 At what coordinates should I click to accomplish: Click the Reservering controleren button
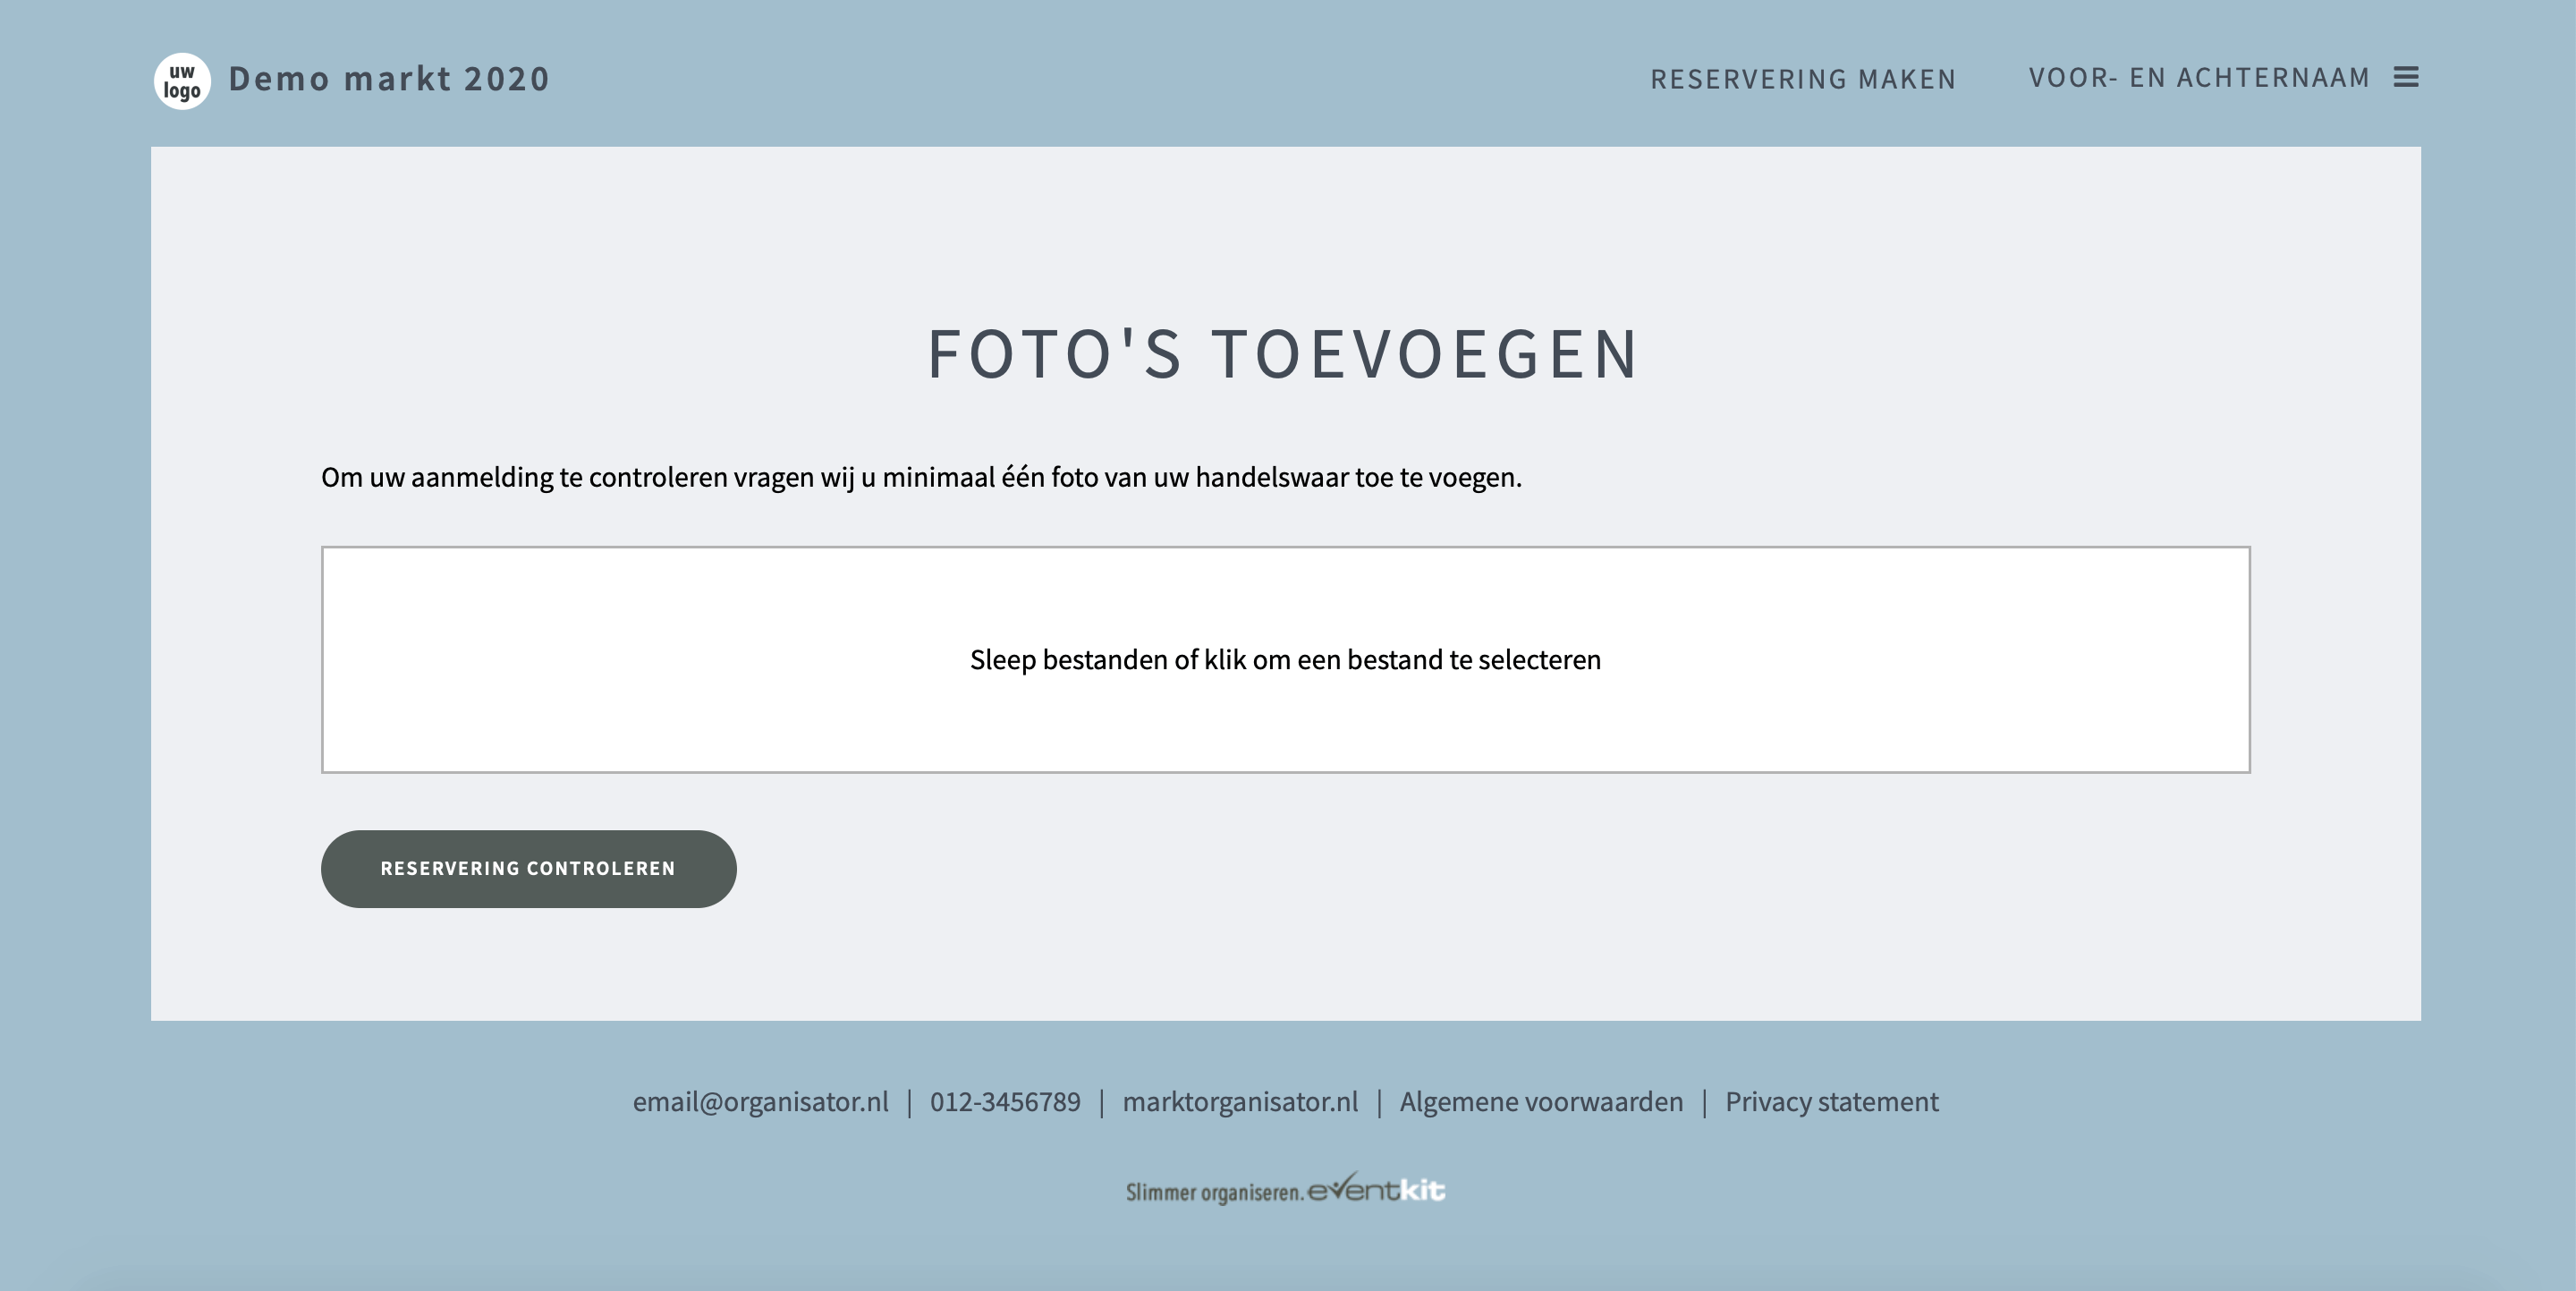point(528,868)
